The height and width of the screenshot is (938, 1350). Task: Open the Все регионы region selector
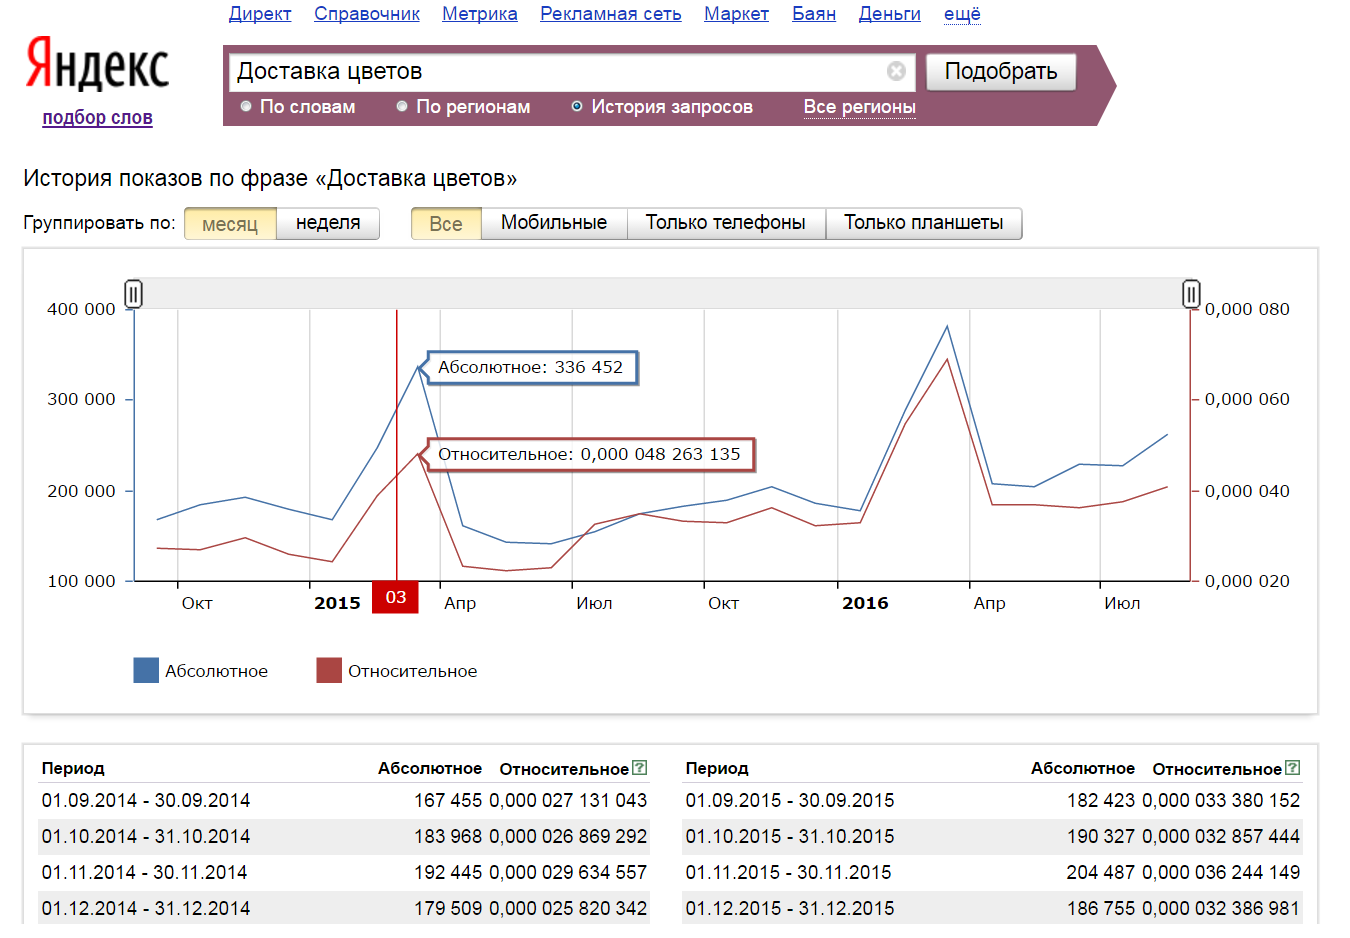point(859,107)
